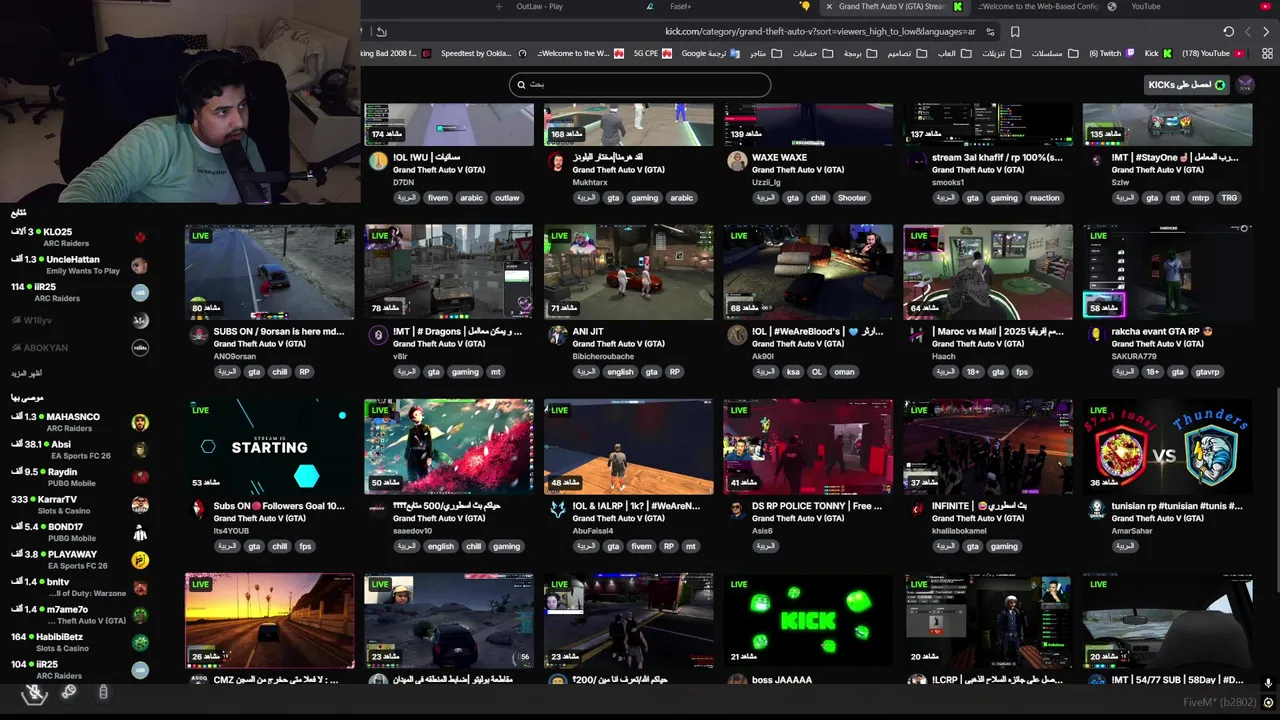This screenshot has width=1280, height=720.
Task: Open the حسابات bookmarks folder
Action: [812, 53]
